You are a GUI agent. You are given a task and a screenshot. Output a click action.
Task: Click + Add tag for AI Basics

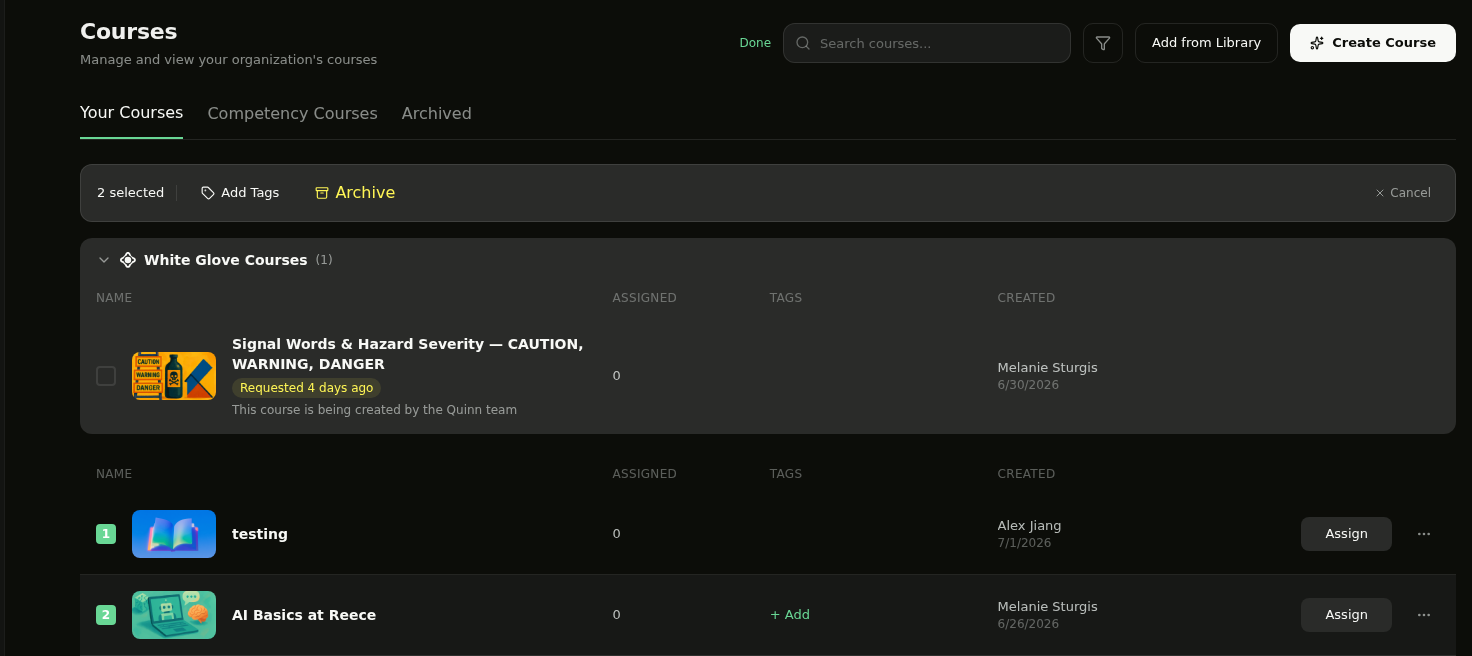click(x=790, y=615)
